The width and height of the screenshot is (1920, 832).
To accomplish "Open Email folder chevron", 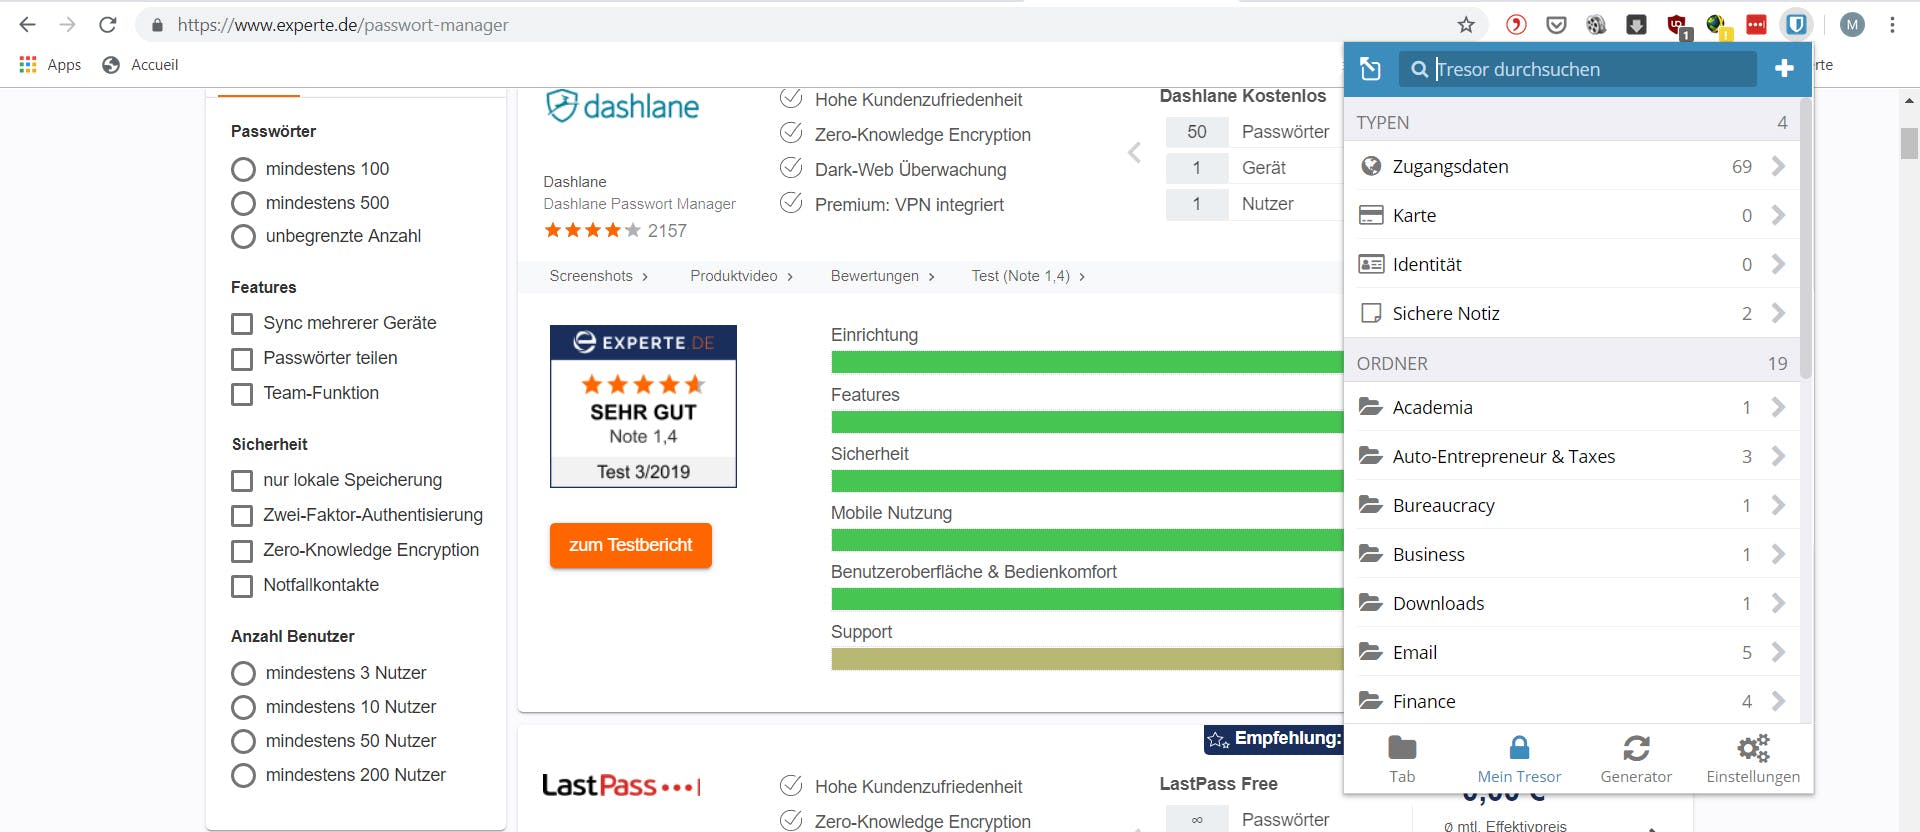I will tap(1778, 652).
